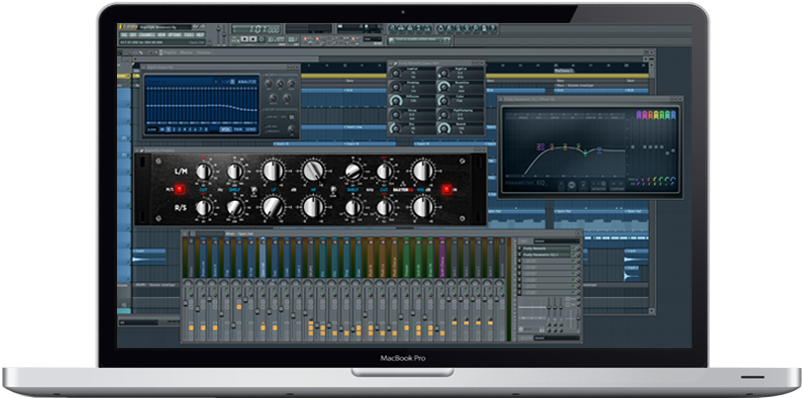Screen dimensions: 803x398
Task: Arm the transport record button
Action: click(261, 39)
